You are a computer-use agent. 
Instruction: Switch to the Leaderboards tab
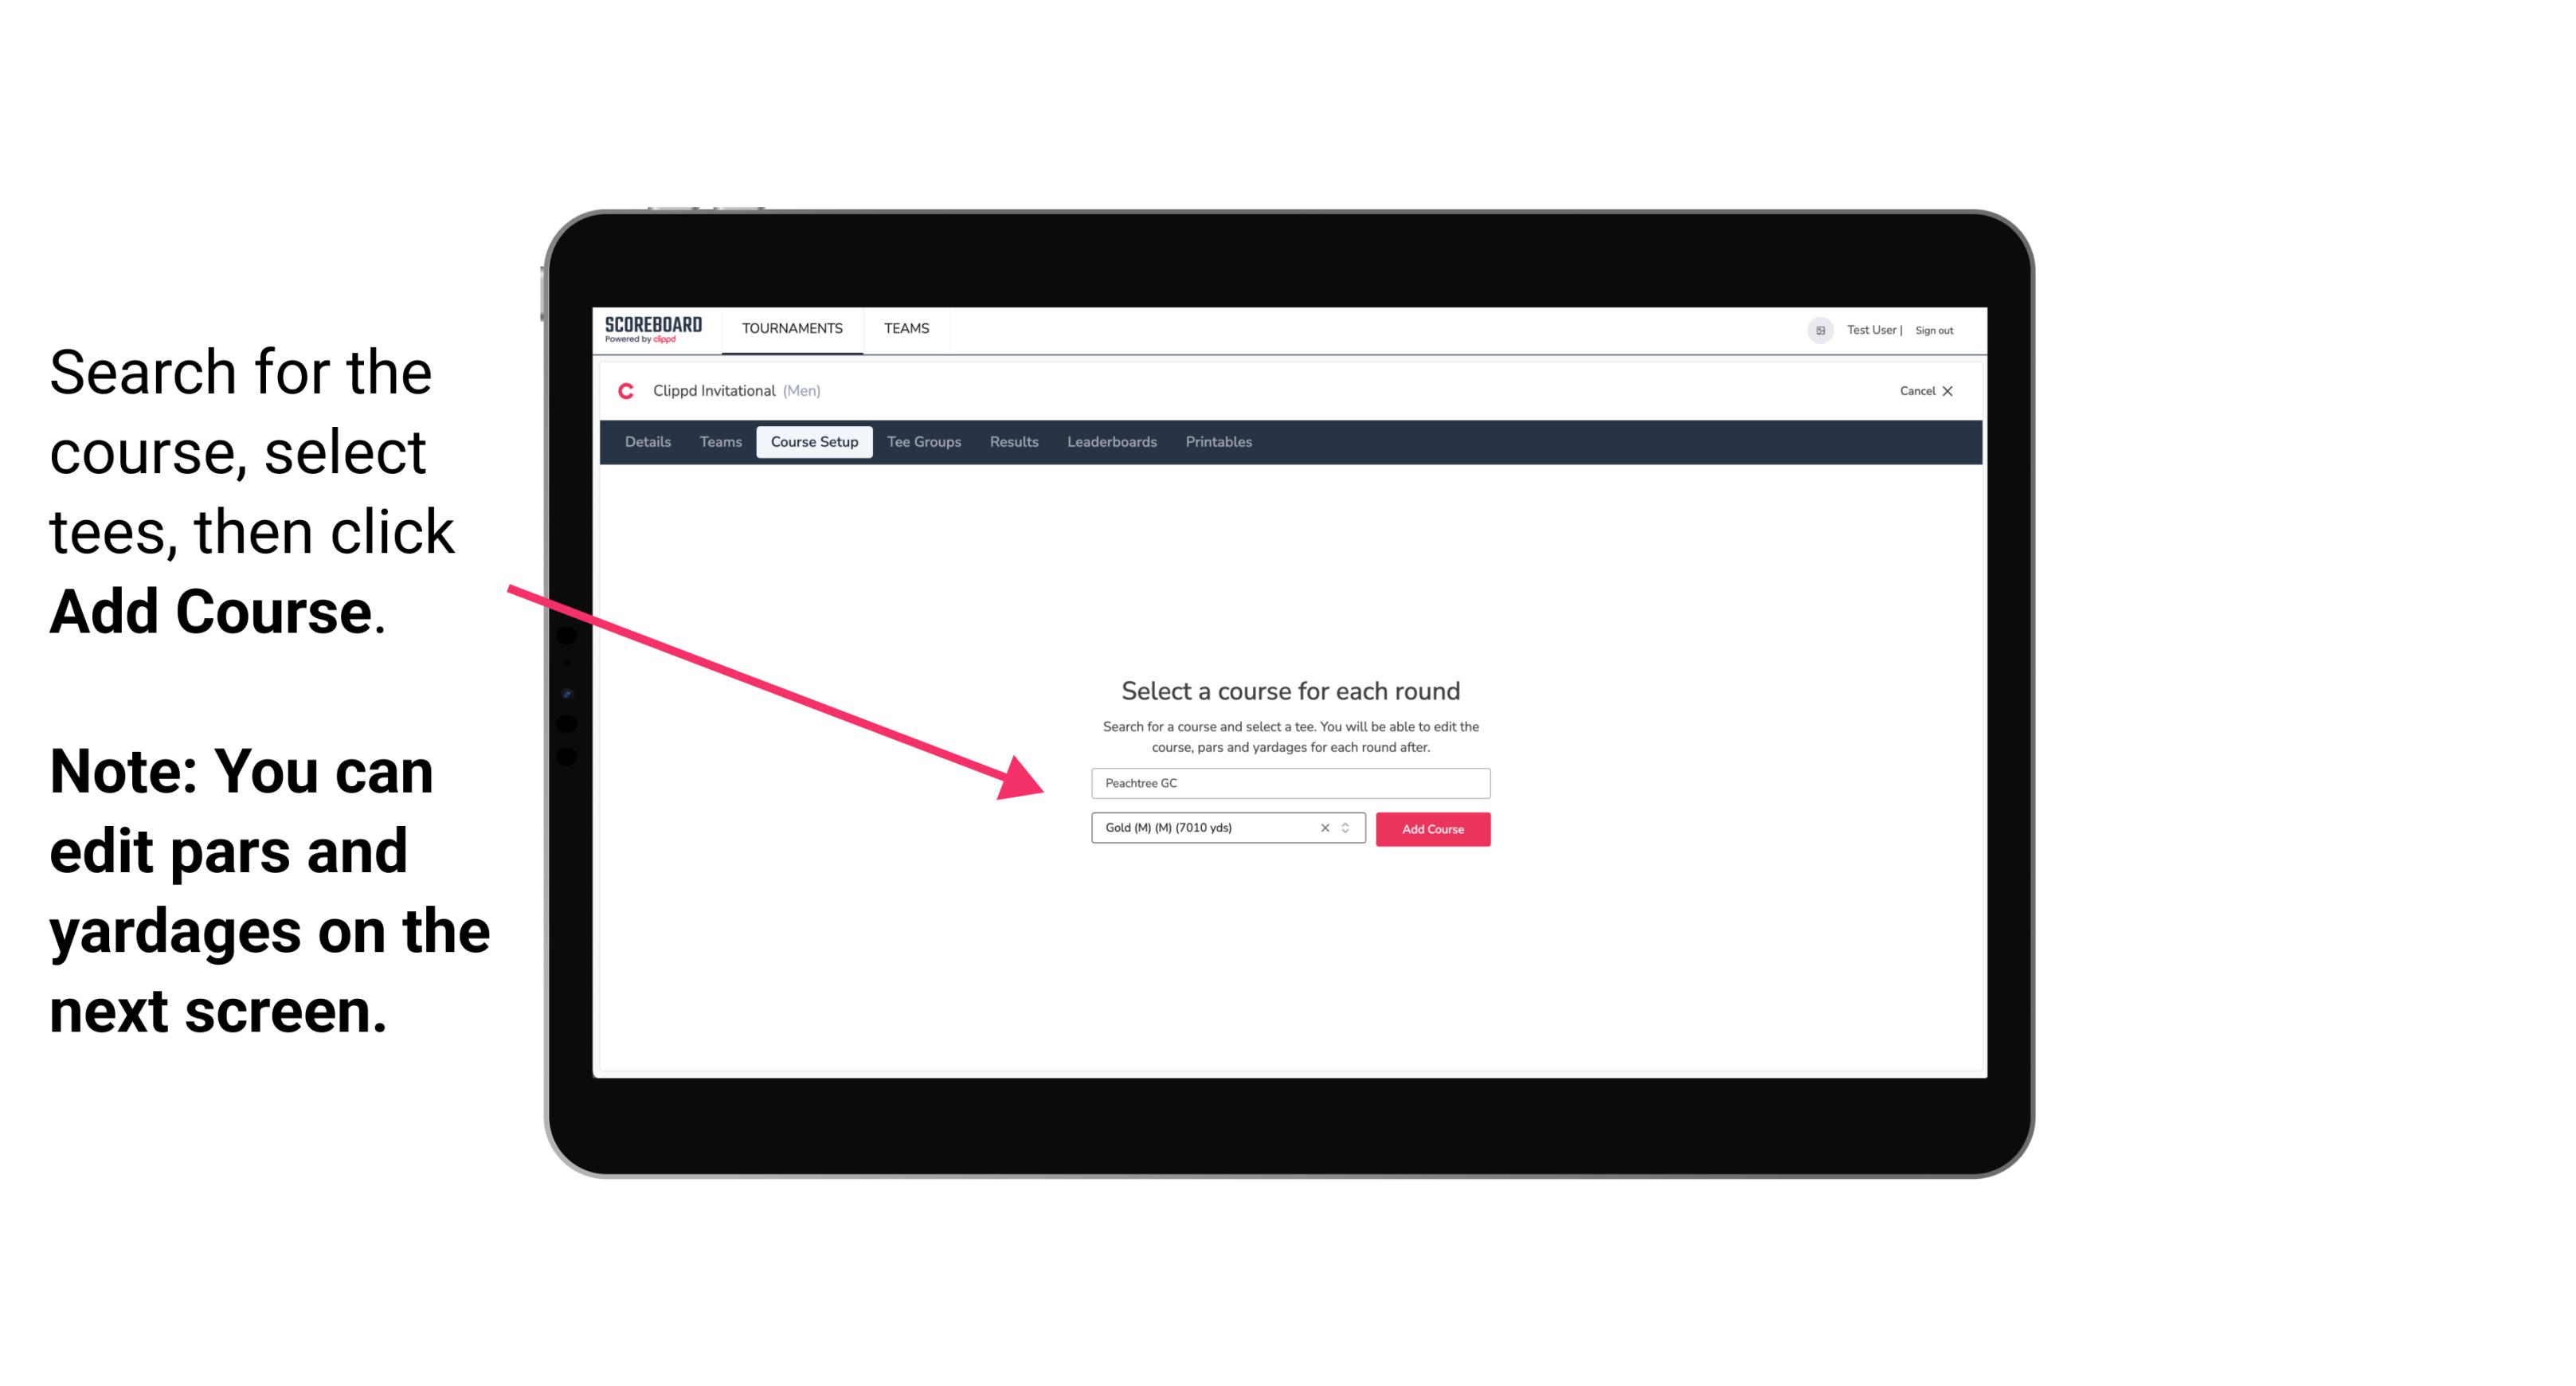click(x=1112, y=440)
